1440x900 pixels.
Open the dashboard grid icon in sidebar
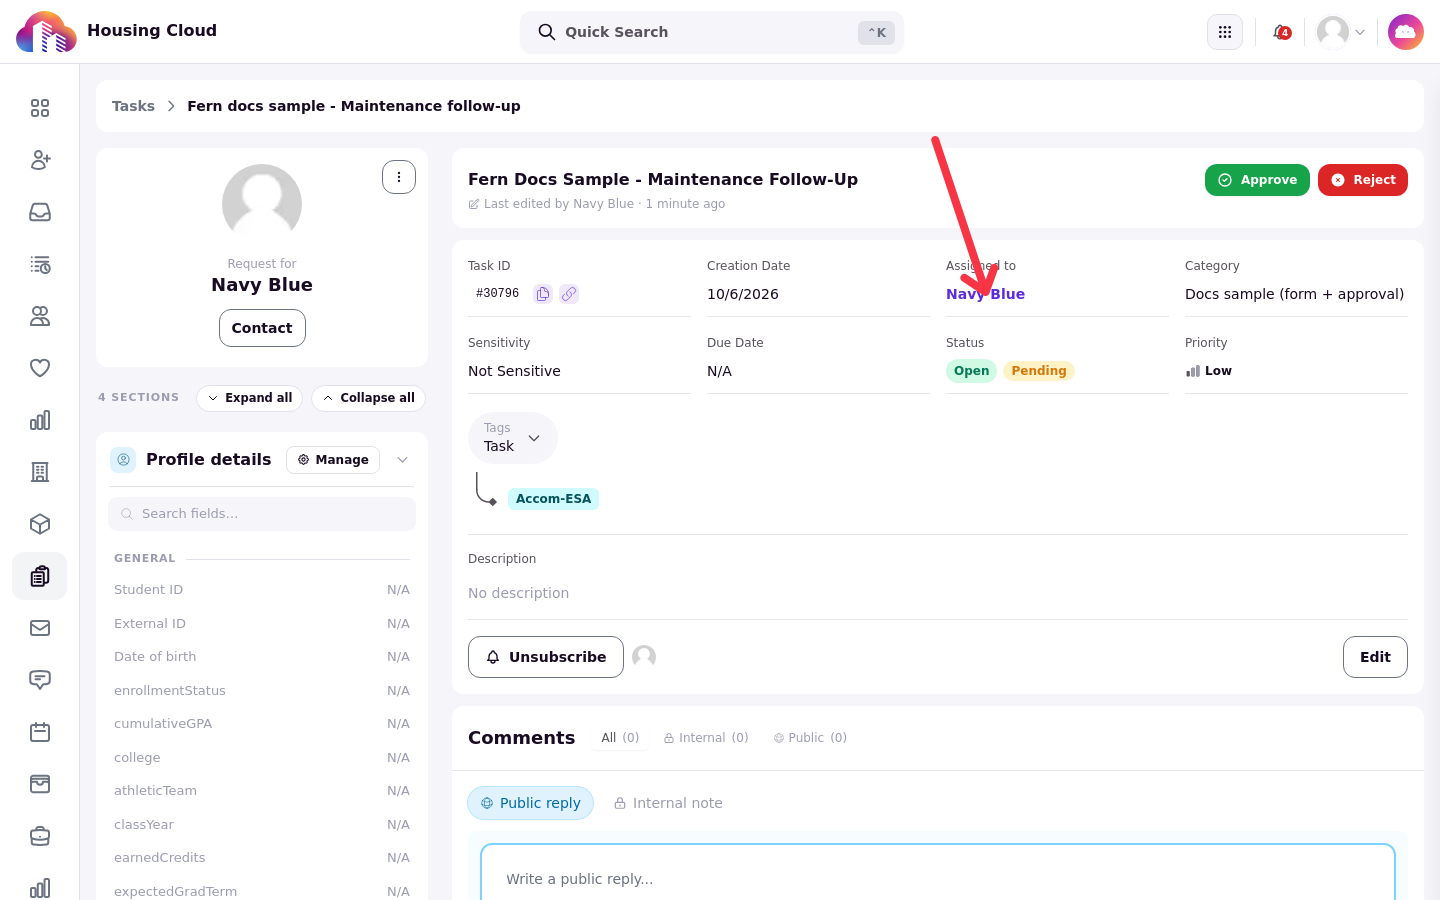[40, 108]
